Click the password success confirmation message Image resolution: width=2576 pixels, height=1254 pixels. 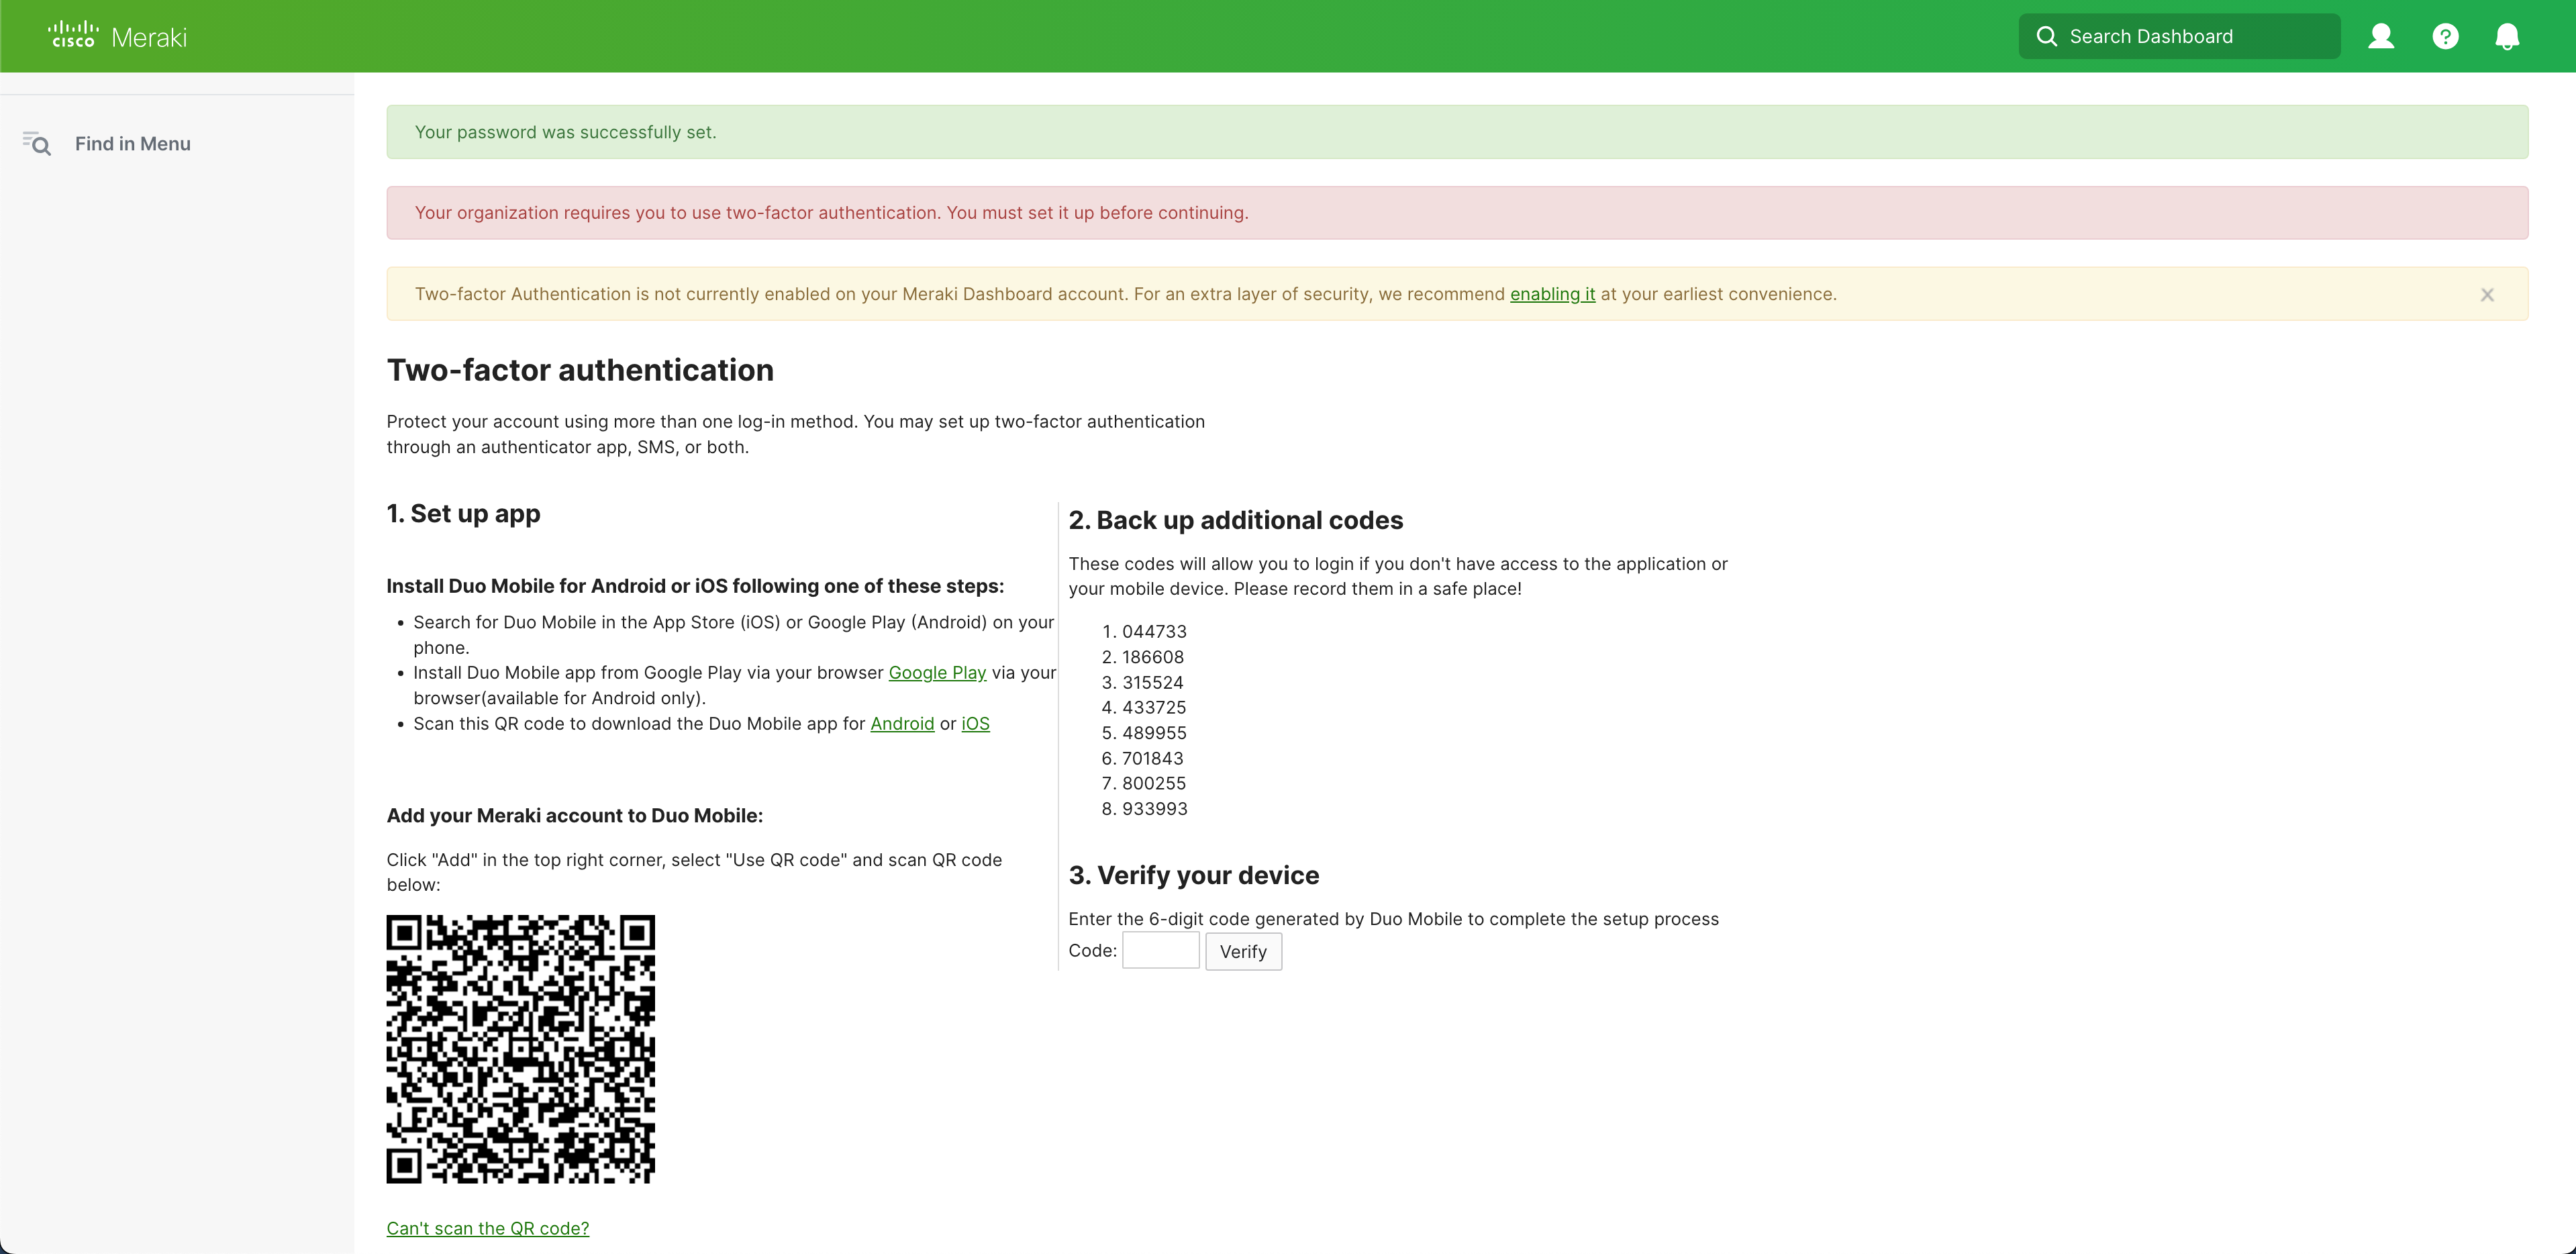[565, 131]
